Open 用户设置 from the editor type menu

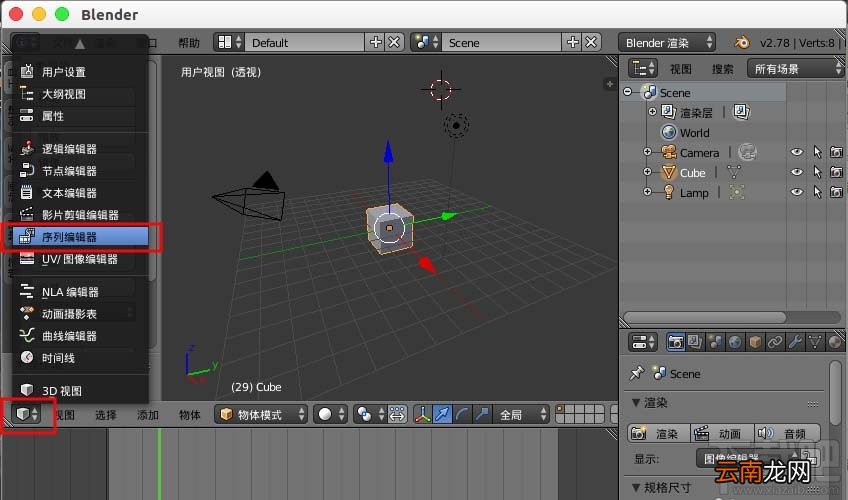coord(80,72)
